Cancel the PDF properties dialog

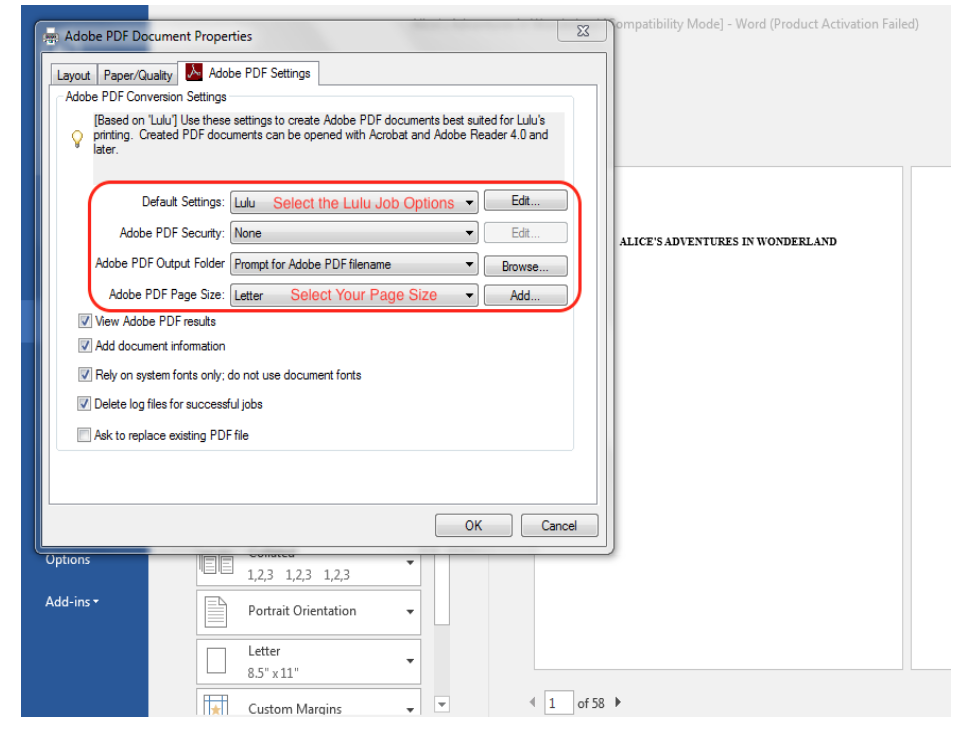point(559,526)
